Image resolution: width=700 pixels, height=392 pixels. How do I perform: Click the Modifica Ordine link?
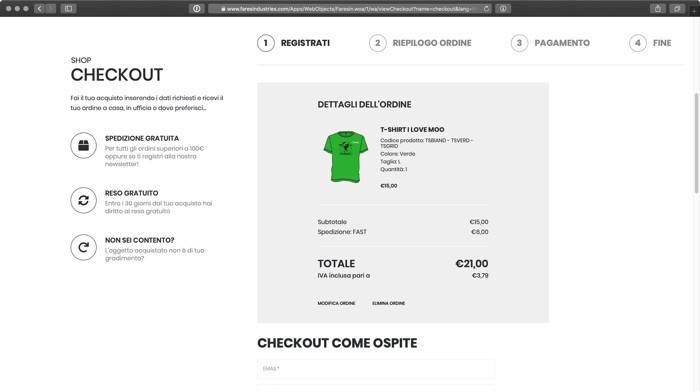336,303
